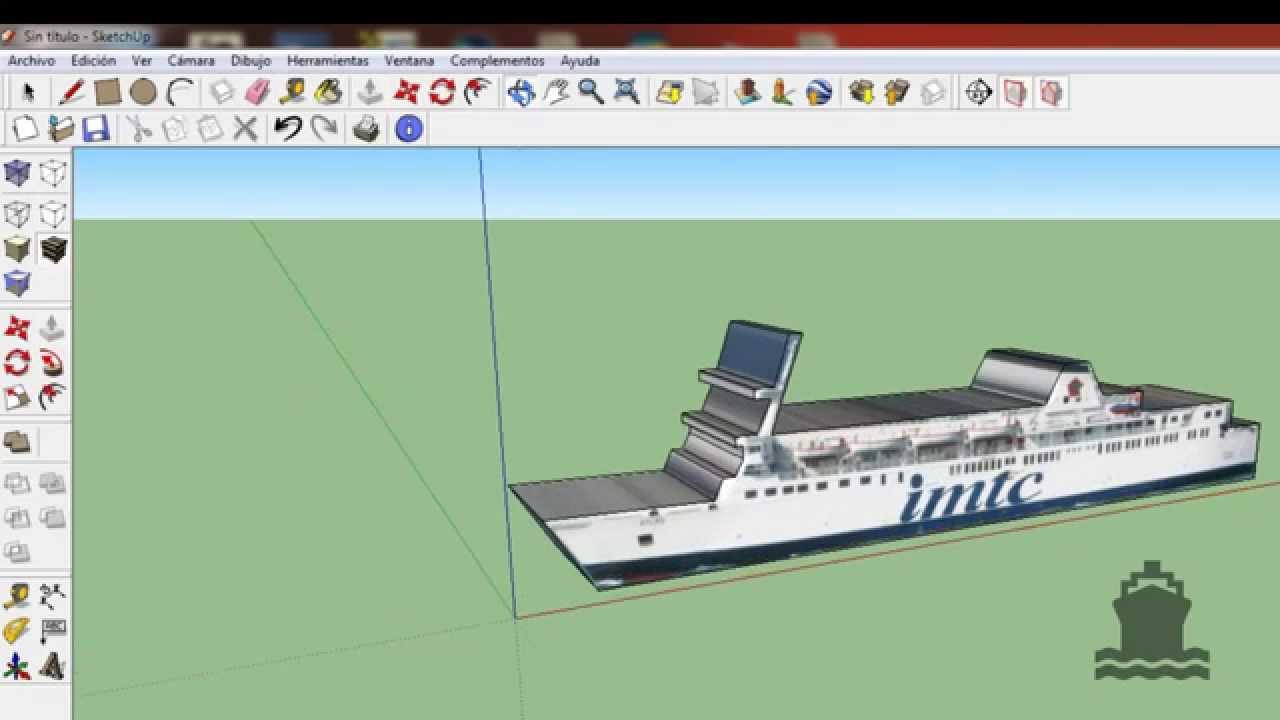
Task: Print the model with printer icon
Action: (x=367, y=128)
